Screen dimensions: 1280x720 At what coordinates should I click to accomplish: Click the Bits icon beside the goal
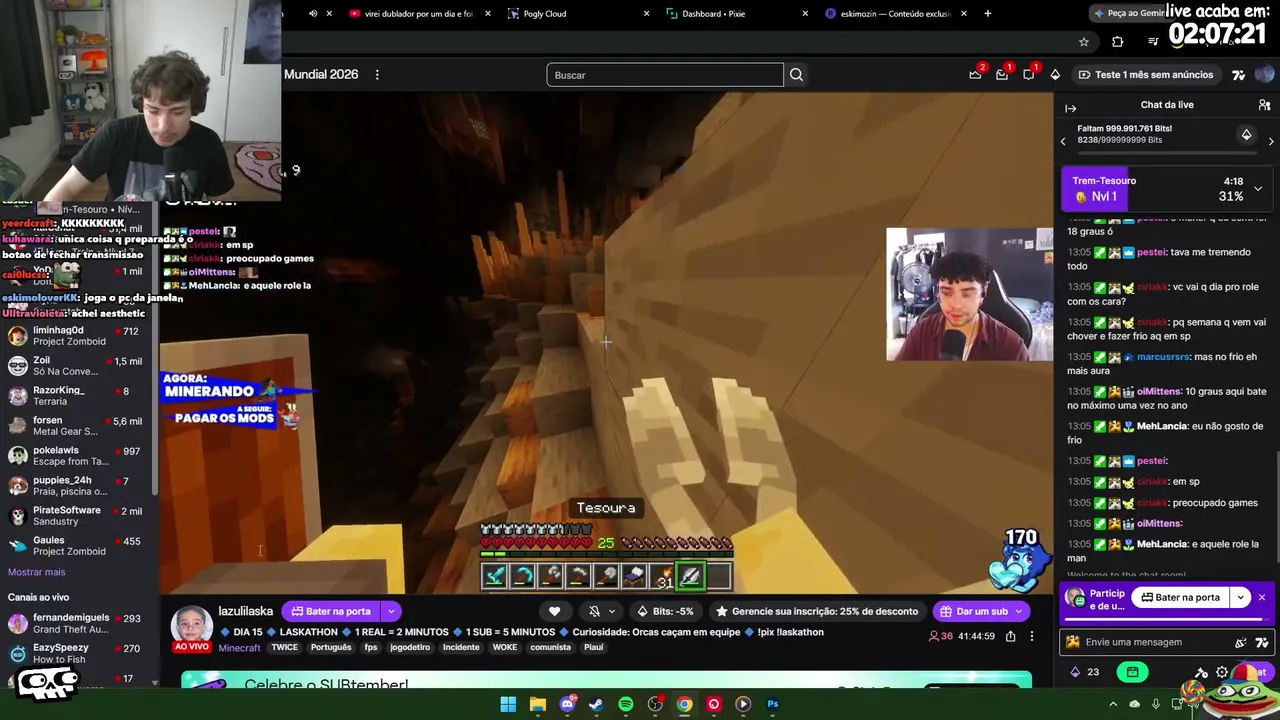click(x=1246, y=135)
